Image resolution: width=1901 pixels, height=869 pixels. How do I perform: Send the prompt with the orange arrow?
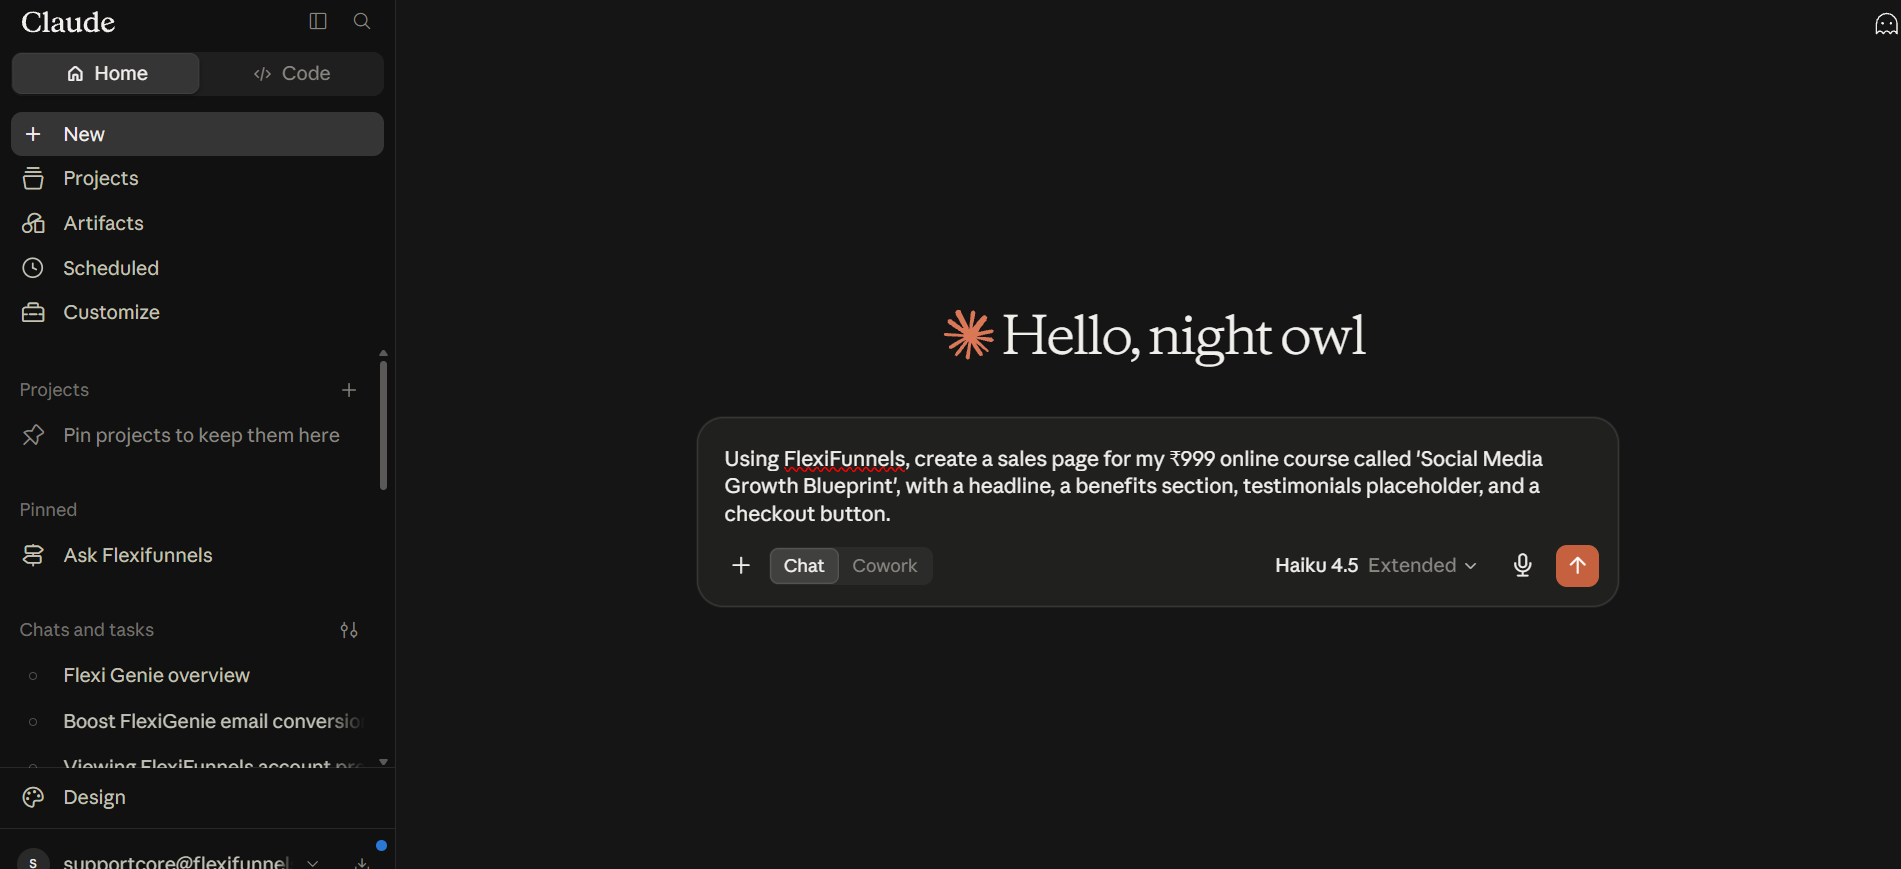coord(1577,566)
